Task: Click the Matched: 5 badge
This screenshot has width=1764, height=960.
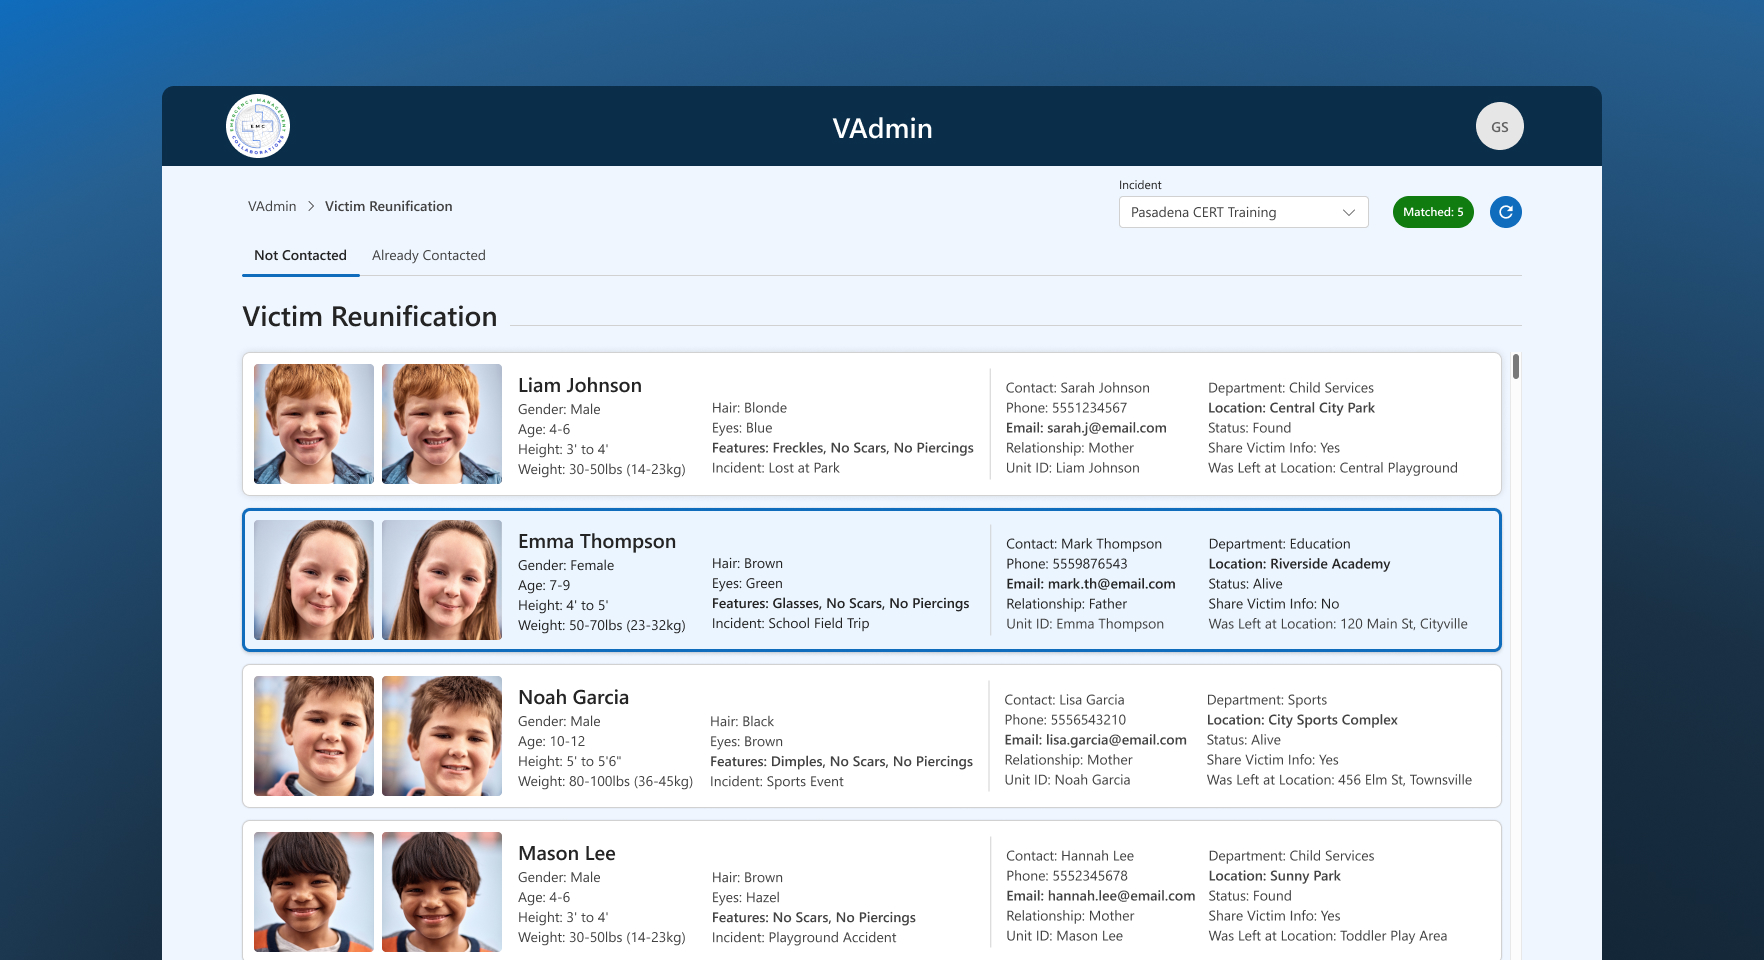Action: pyautogui.click(x=1432, y=212)
